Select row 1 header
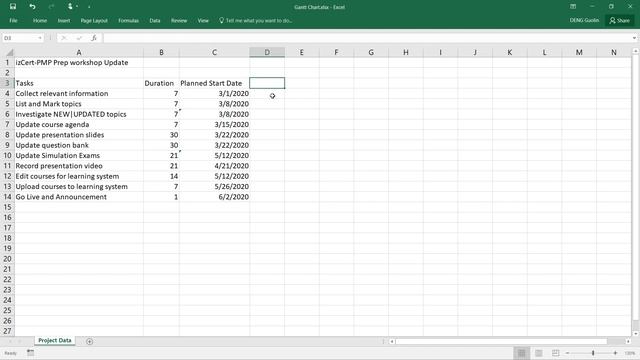The height and width of the screenshot is (360, 640). click(x=7, y=62)
